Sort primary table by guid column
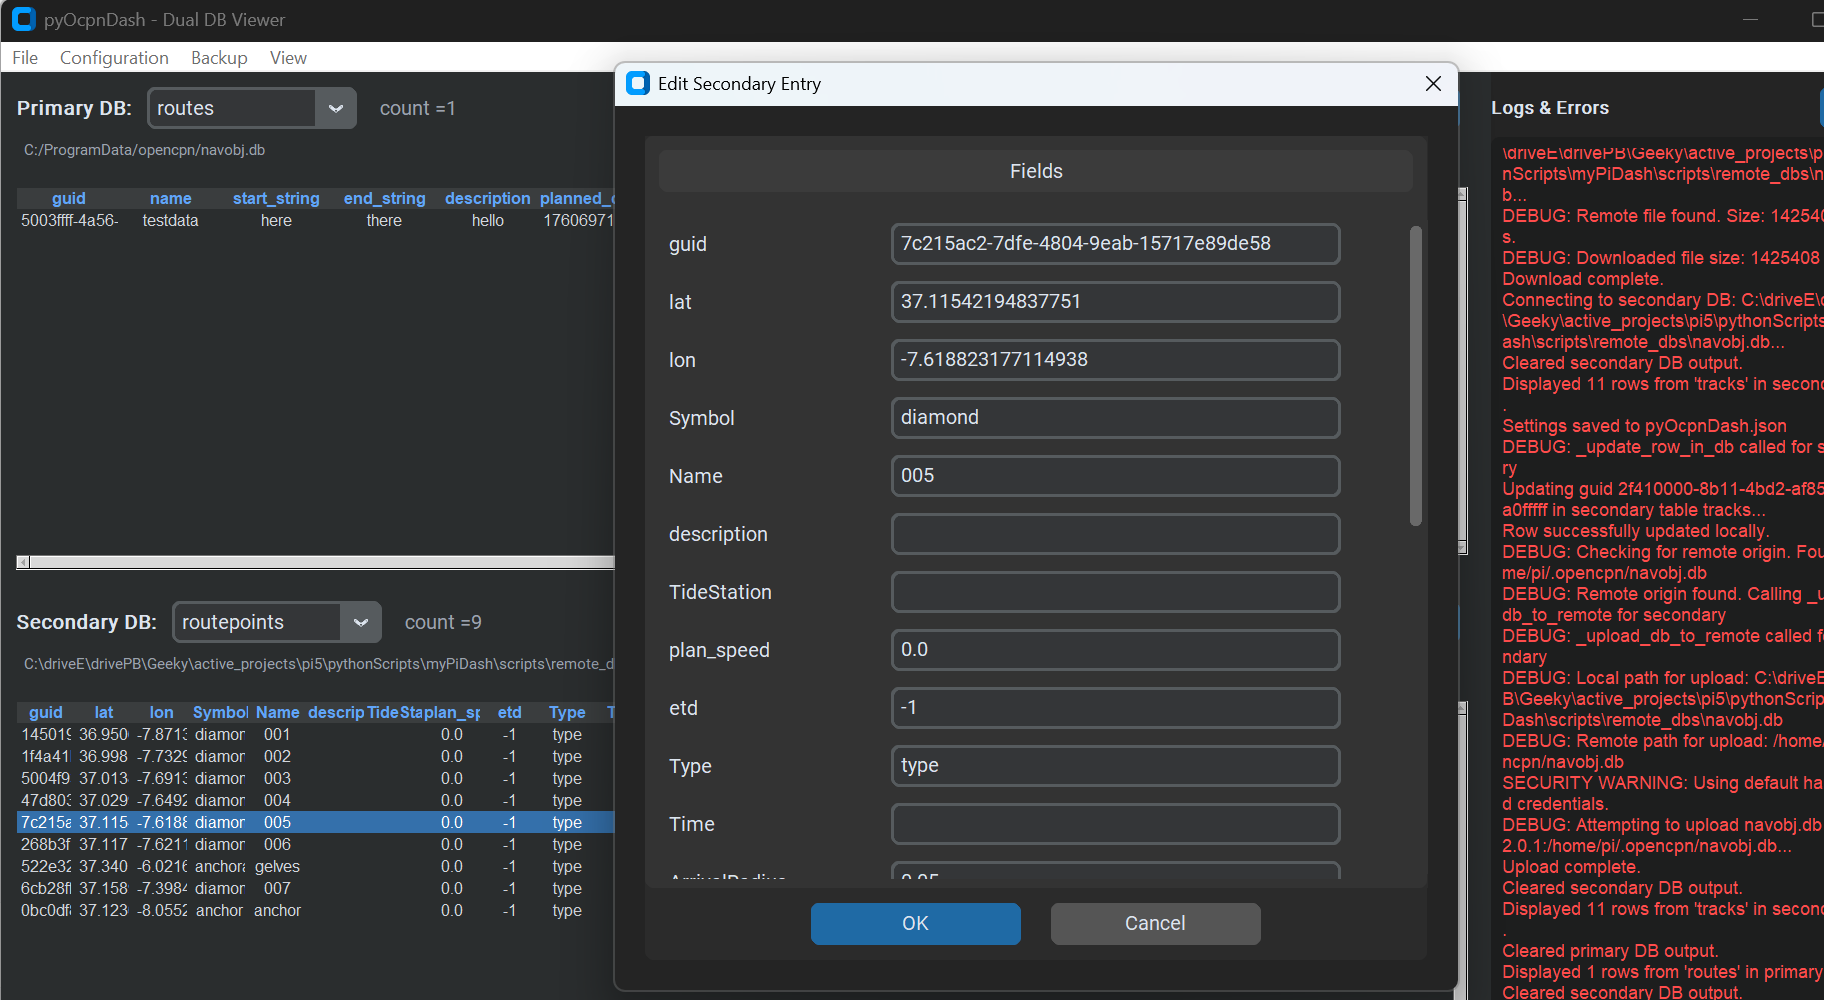1824x1000 pixels. click(69, 198)
